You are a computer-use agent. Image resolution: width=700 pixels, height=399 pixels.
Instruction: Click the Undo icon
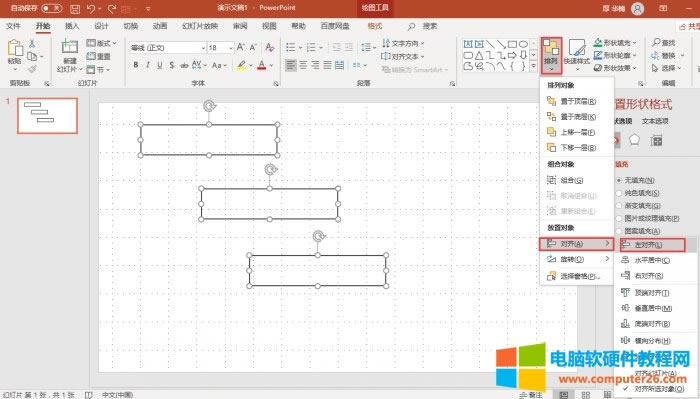pos(91,8)
